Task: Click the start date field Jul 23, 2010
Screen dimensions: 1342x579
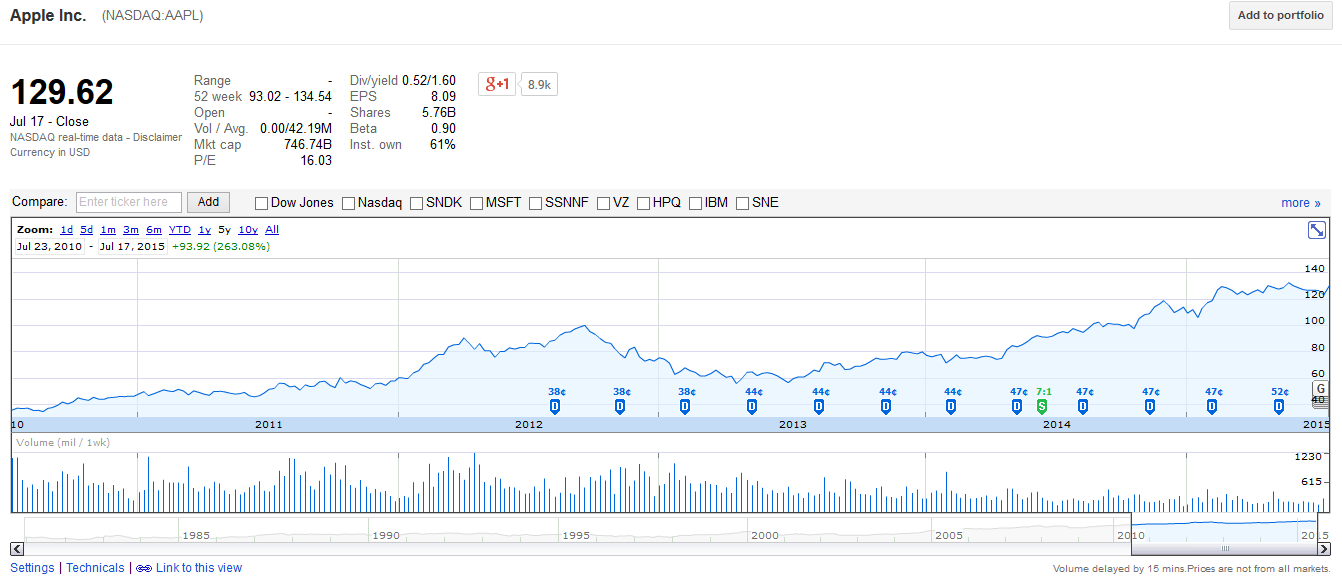Action: click(49, 246)
